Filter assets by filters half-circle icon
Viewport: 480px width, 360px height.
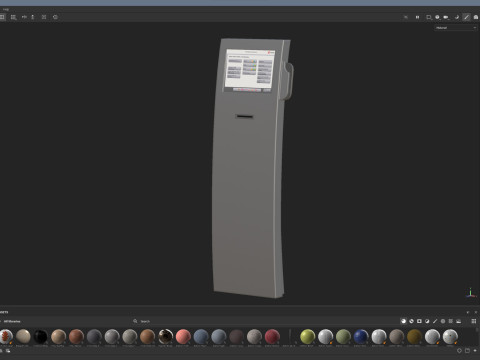tap(427, 321)
